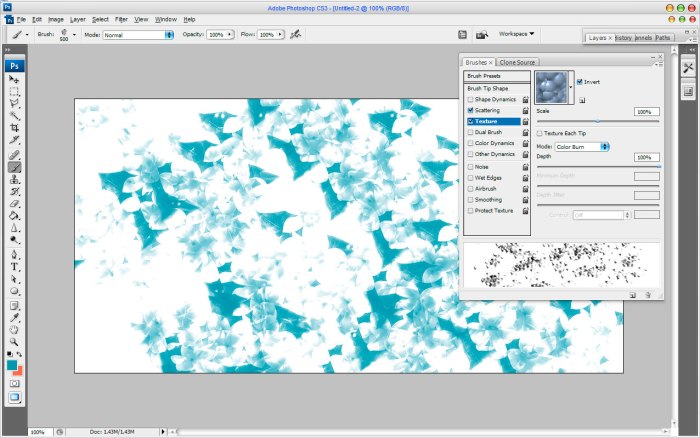Check the Texture Each Tip option
The height and width of the screenshot is (438, 700).
point(539,133)
